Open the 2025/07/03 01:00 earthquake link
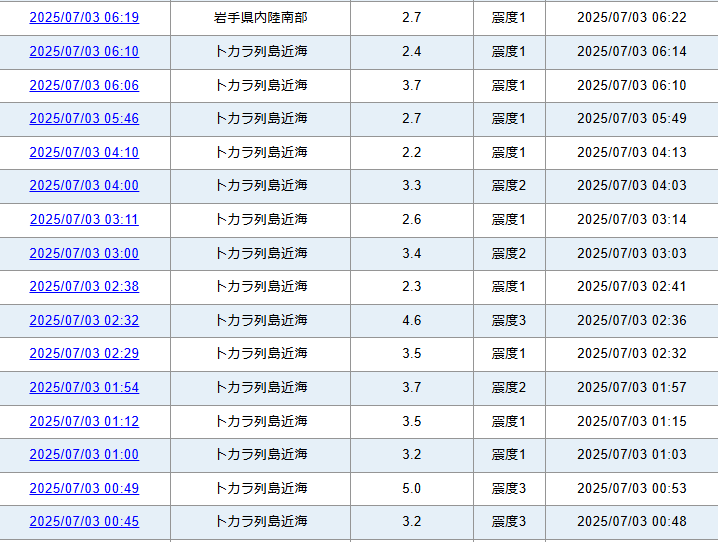 [x=84, y=455]
